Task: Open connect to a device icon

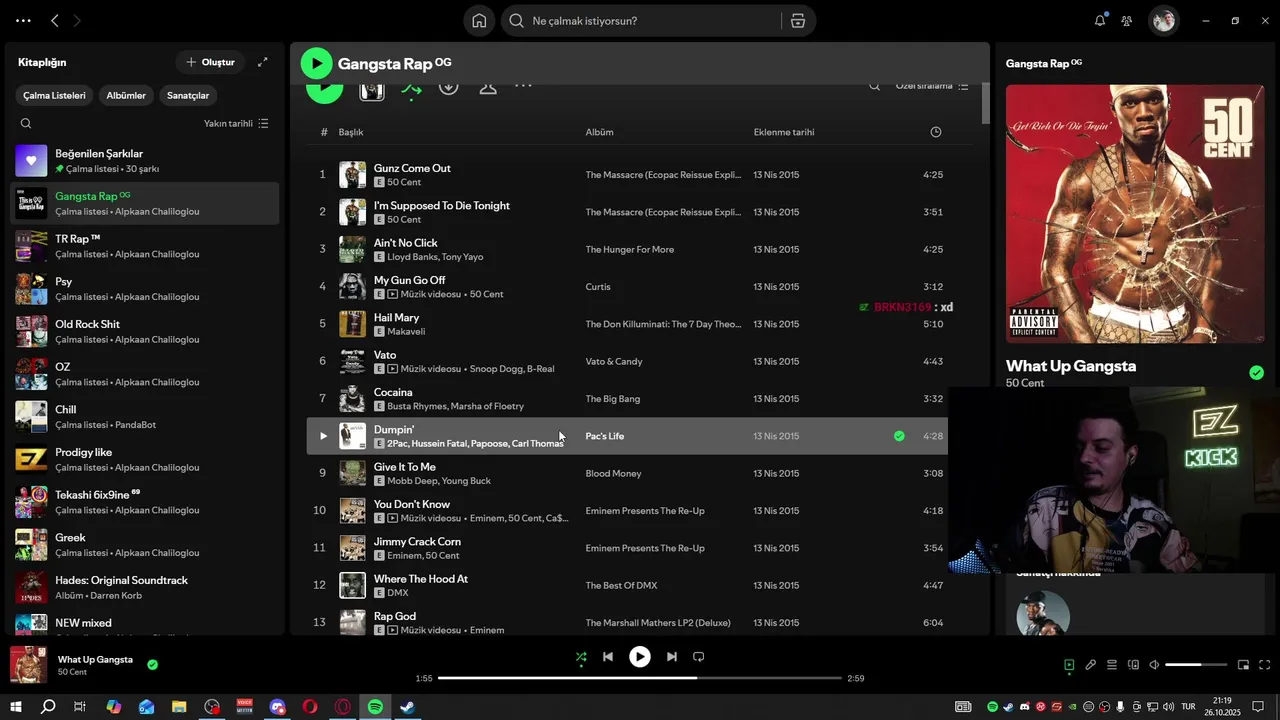Action: click(x=1133, y=665)
